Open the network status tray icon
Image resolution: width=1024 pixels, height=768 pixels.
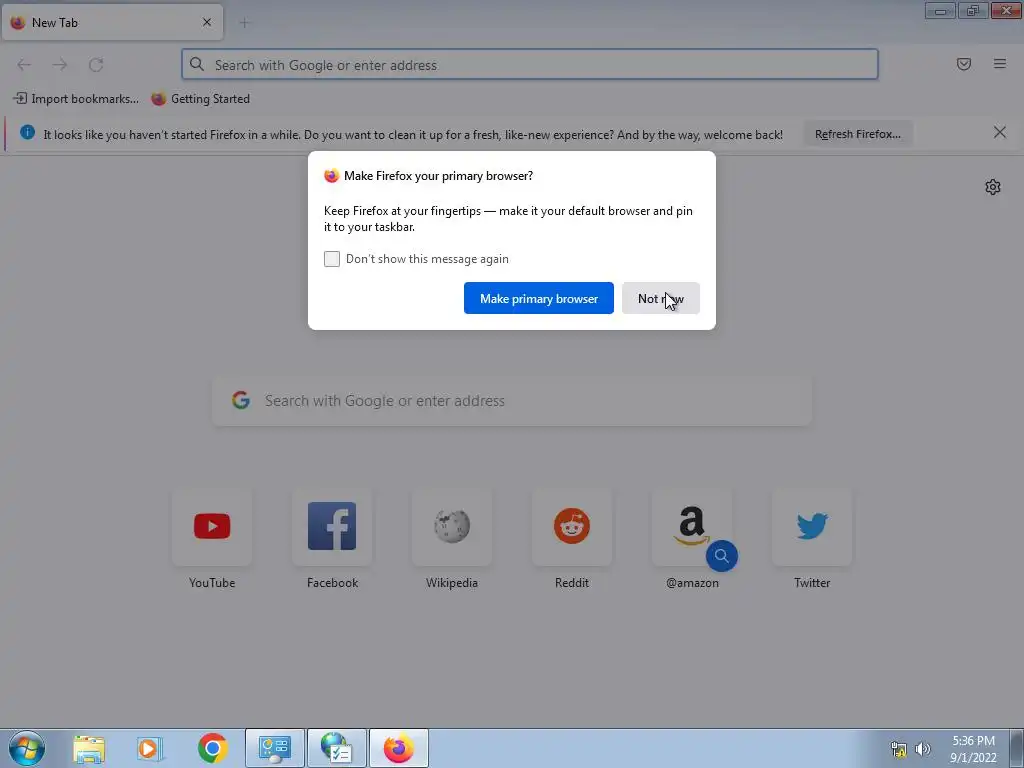[899, 749]
